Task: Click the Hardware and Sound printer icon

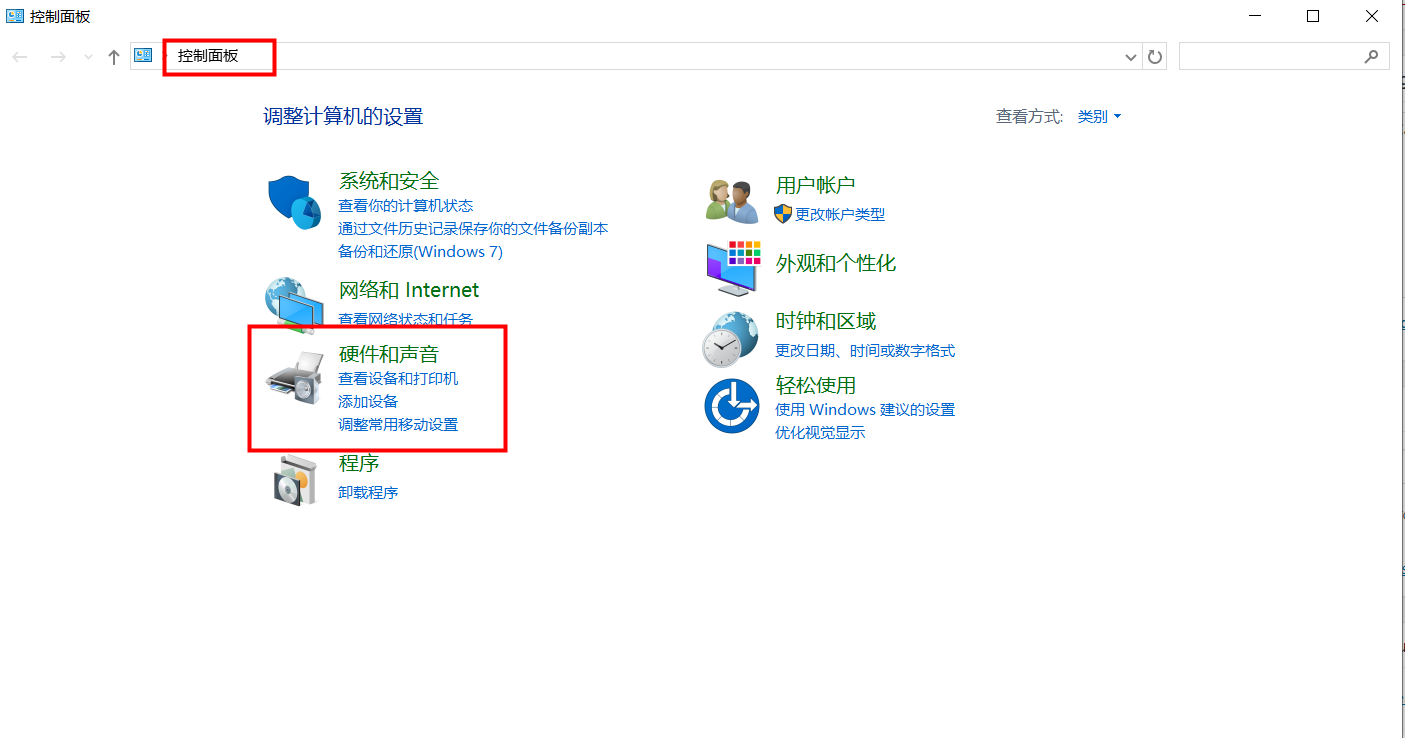Action: [x=294, y=379]
